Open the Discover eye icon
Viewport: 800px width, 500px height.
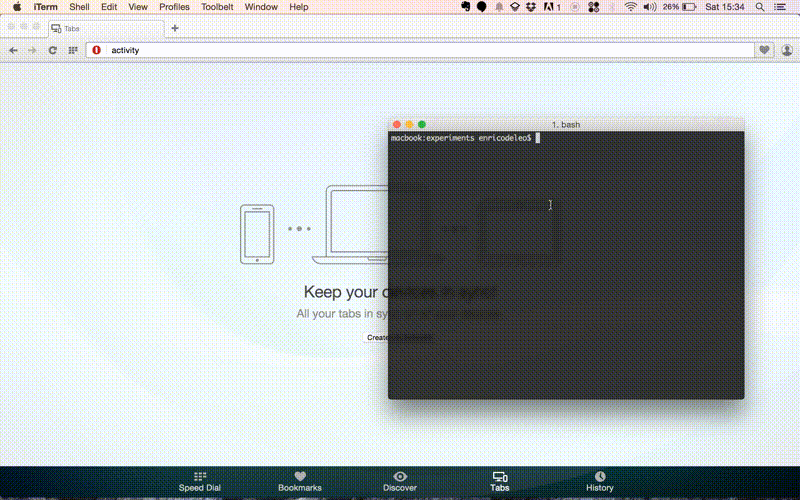400,477
